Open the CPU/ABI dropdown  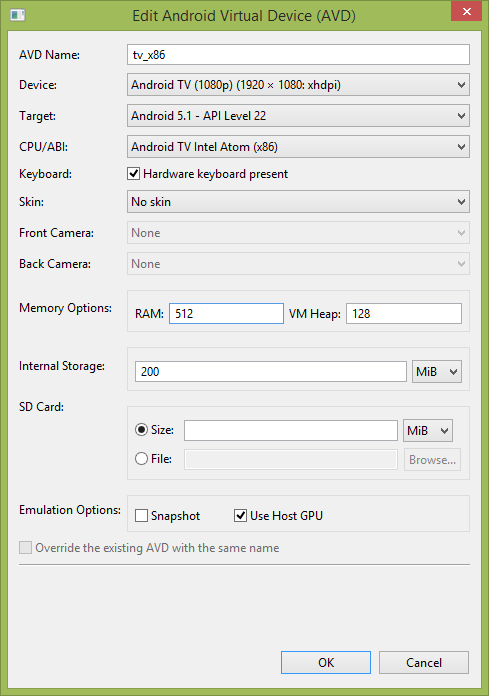coord(298,147)
